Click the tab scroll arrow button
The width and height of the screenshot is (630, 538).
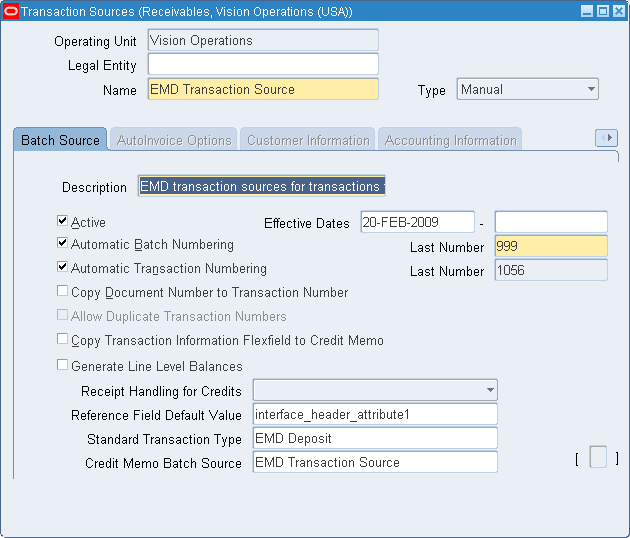tap(606, 138)
